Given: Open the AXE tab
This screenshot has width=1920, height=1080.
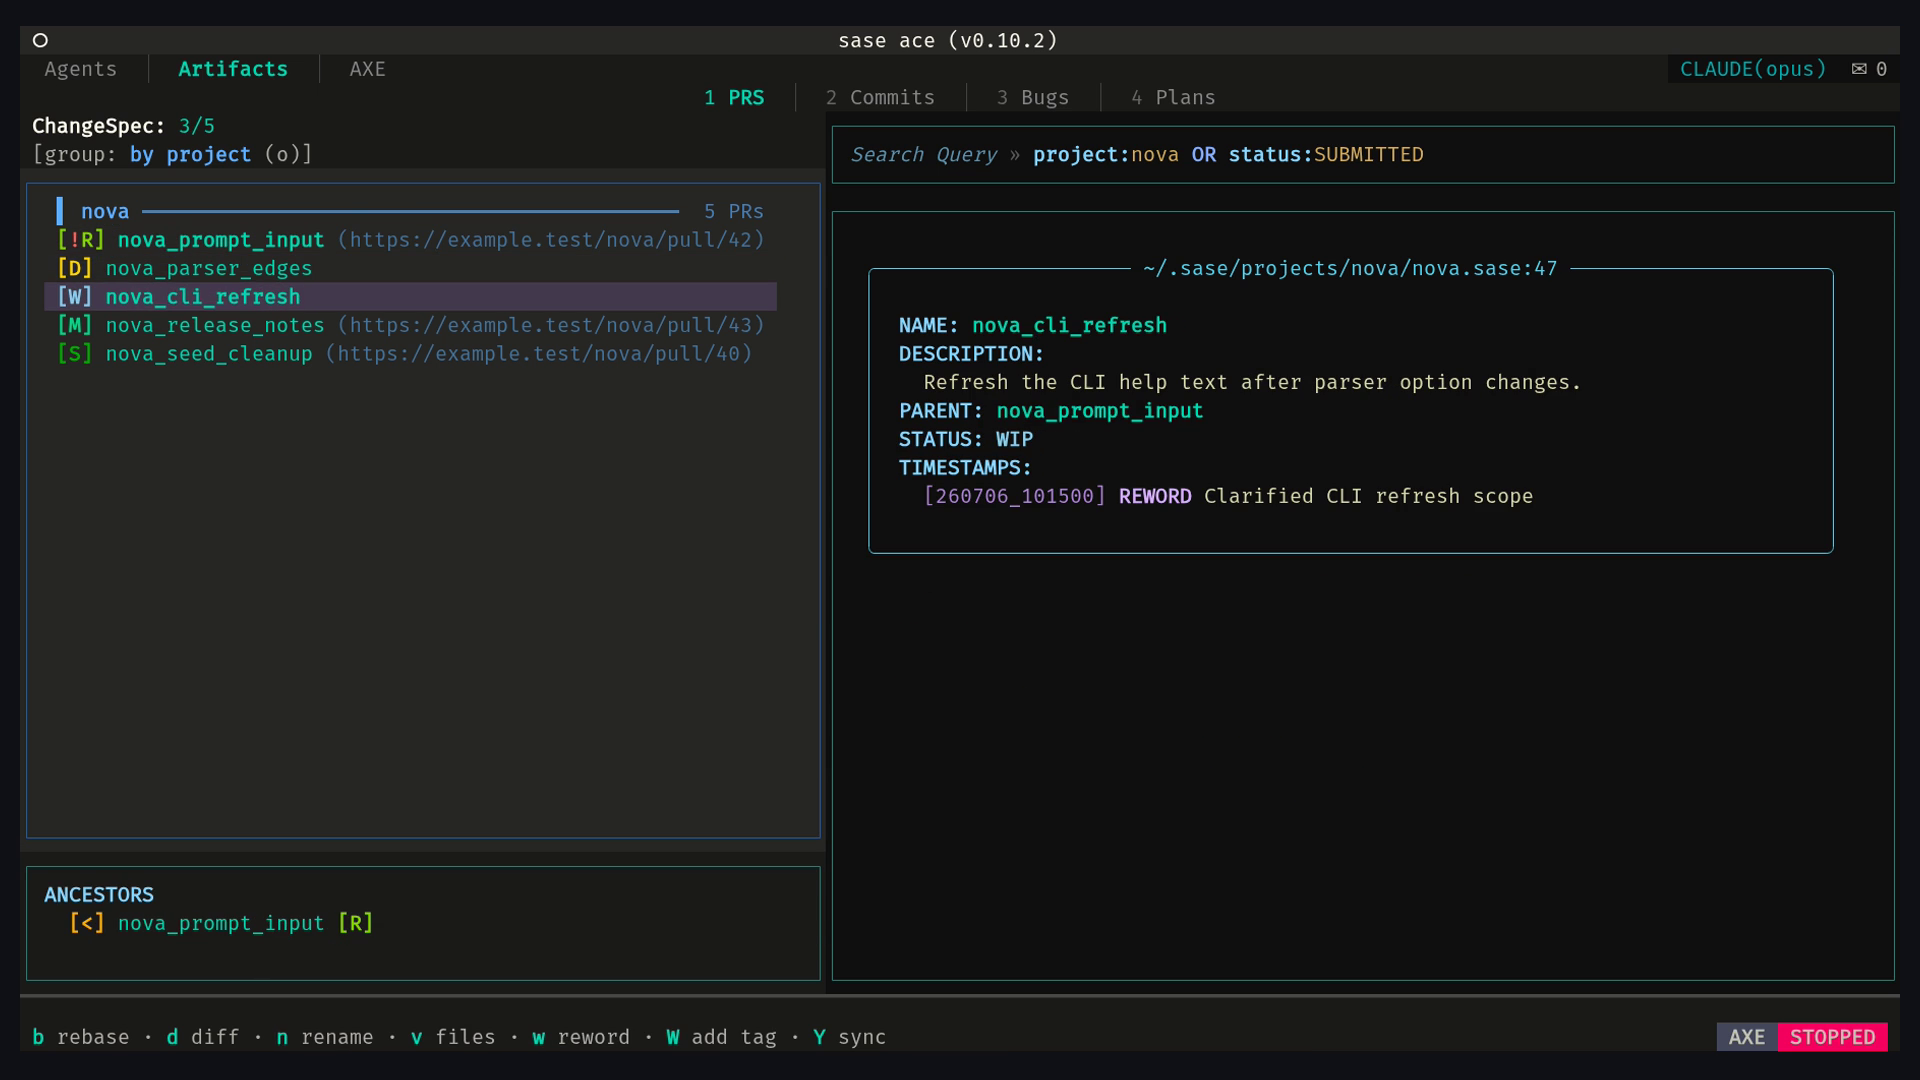Looking at the screenshot, I should pos(367,69).
